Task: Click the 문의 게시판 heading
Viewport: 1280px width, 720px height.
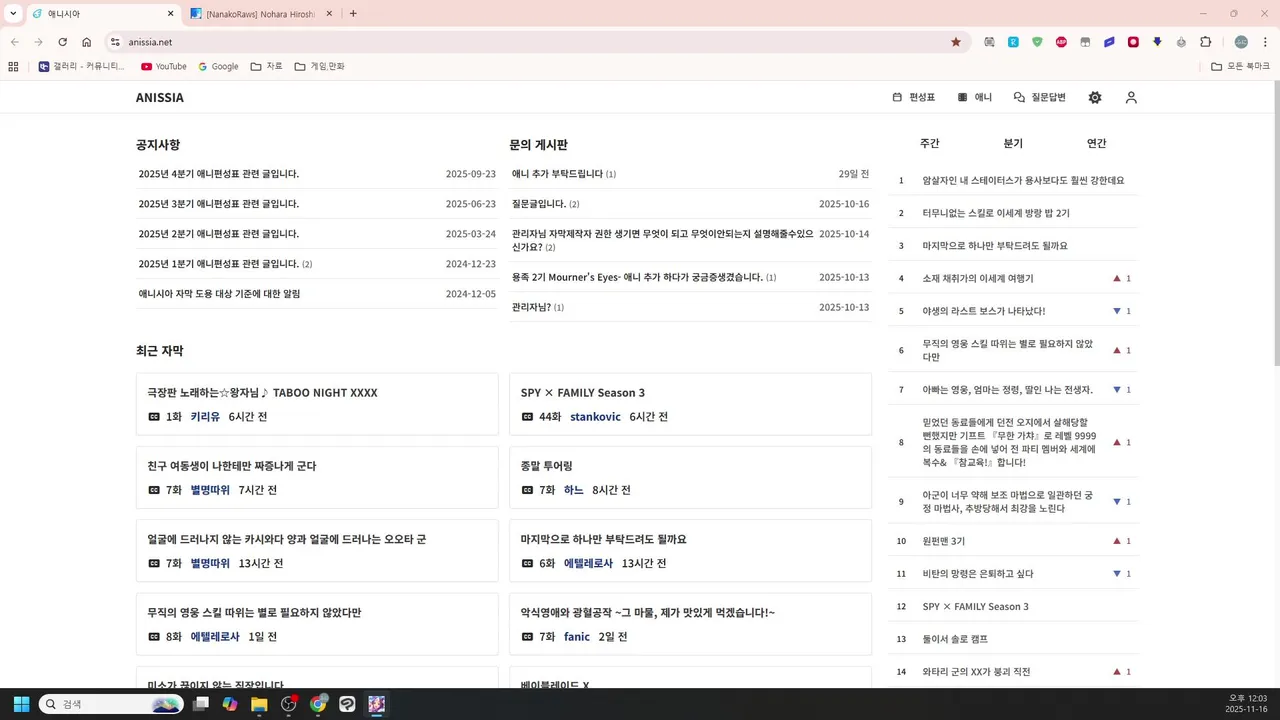Action: click(x=538, y=145)
